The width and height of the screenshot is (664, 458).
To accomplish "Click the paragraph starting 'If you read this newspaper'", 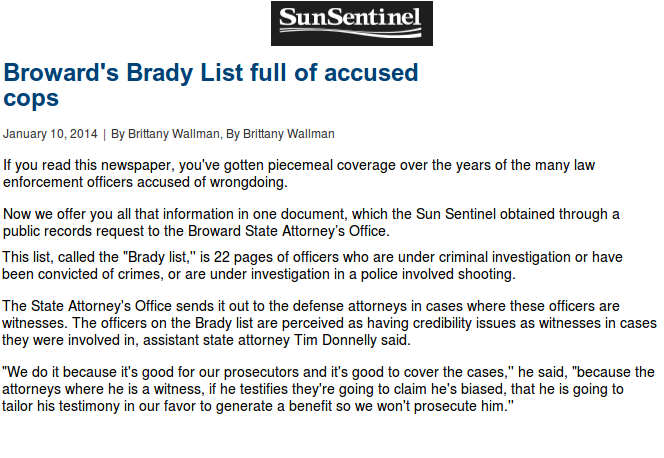I will [x=299, y=174].
